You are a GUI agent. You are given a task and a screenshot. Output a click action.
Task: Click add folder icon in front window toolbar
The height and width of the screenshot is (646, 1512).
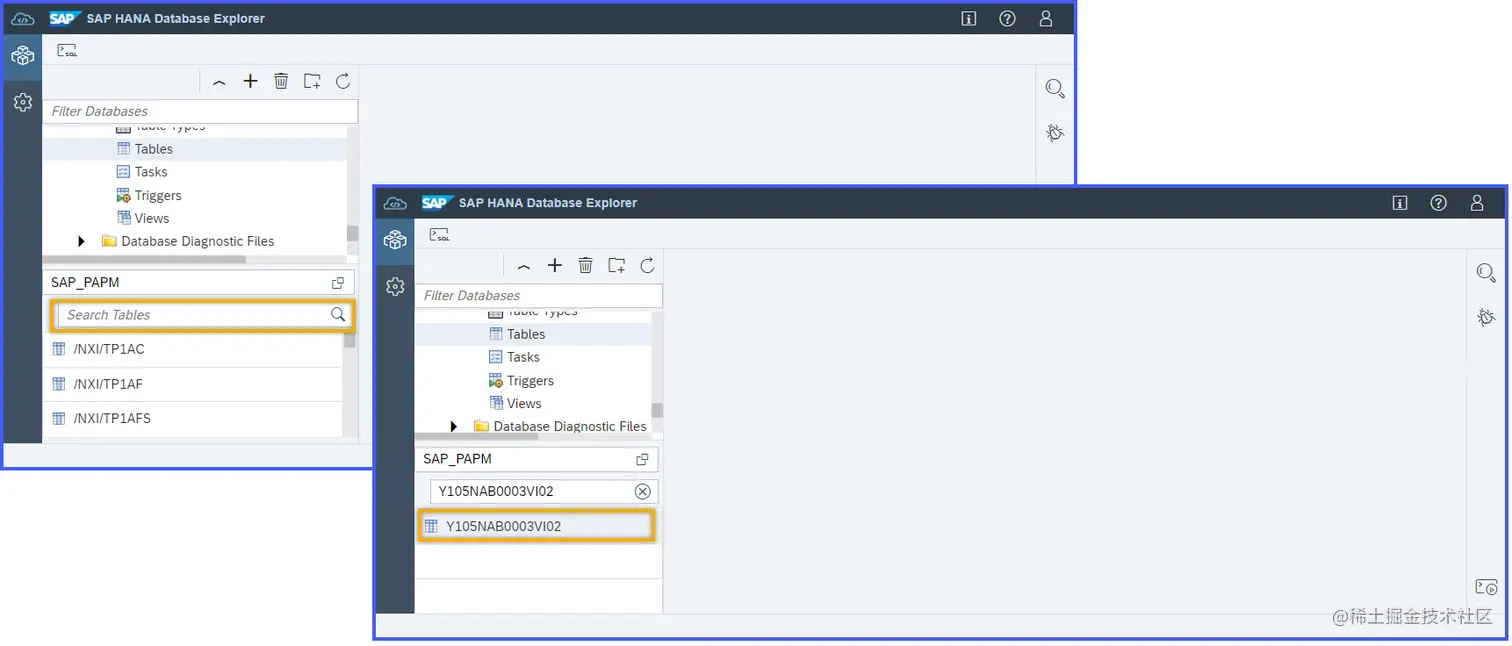(617, 265)
